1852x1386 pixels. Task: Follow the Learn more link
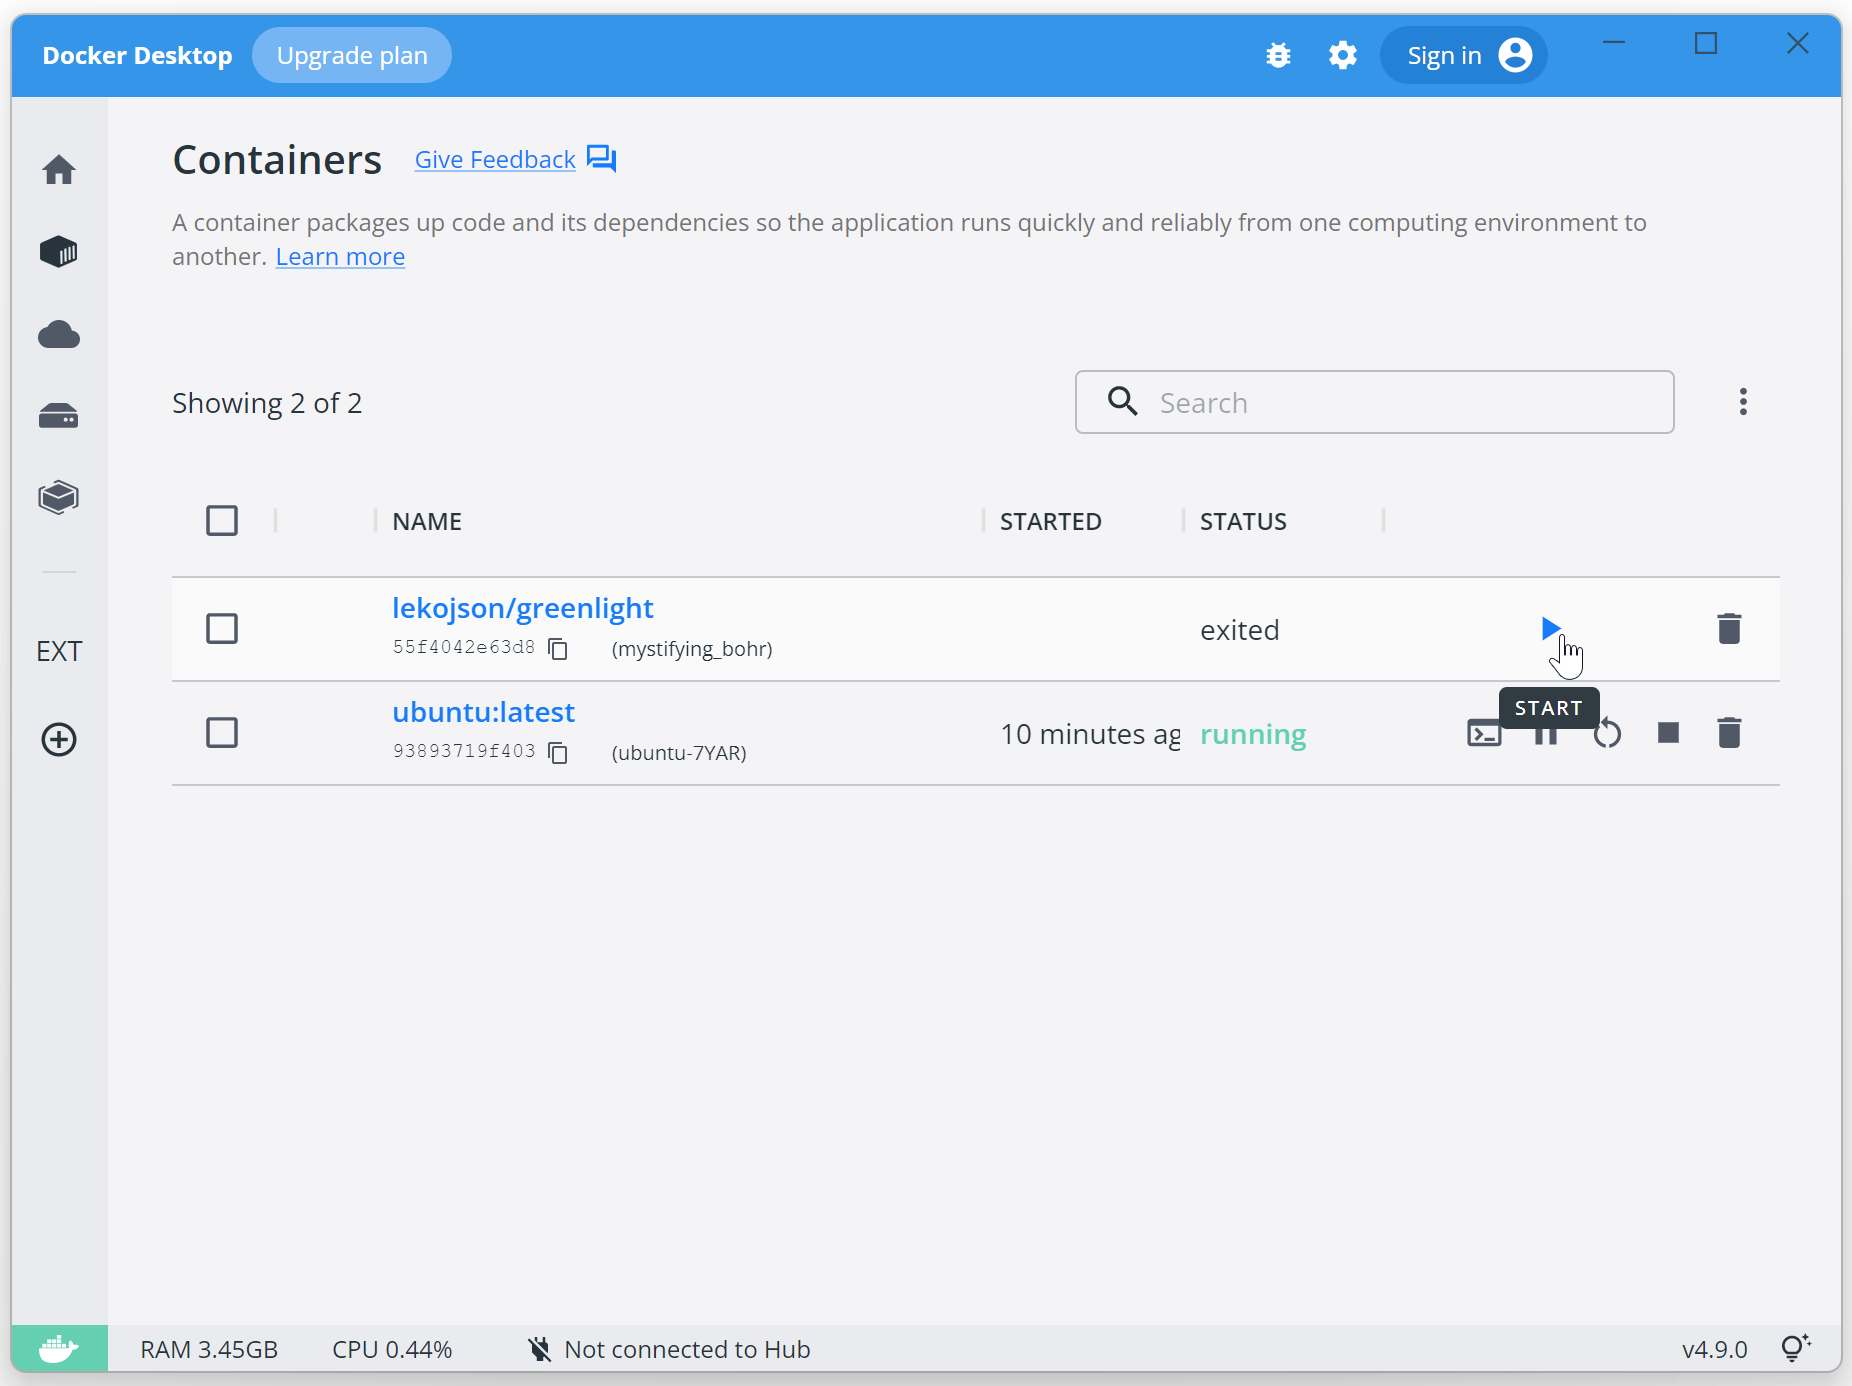tap(340, 257)
